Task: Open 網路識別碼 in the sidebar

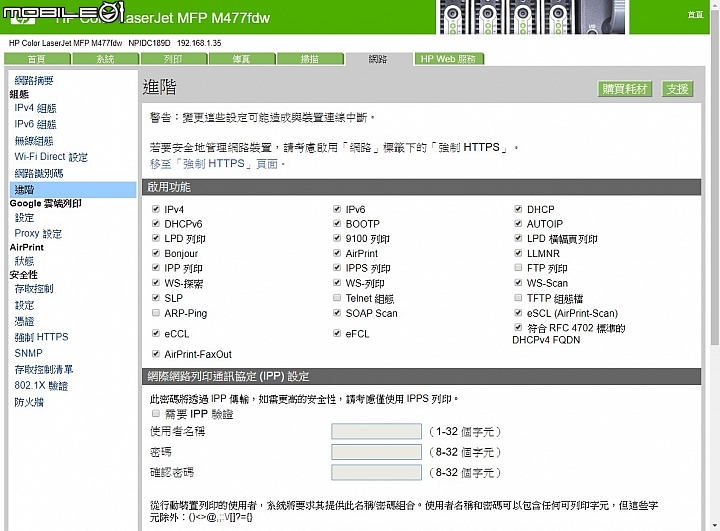Action: click(39, 173)
